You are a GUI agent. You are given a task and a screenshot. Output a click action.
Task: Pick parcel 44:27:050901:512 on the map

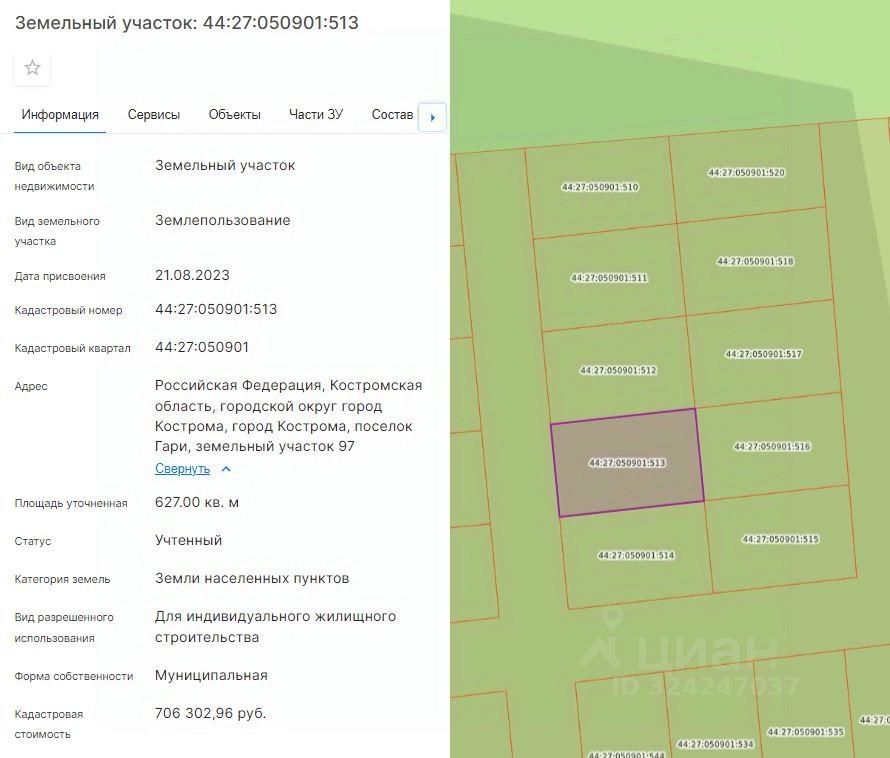618,370
